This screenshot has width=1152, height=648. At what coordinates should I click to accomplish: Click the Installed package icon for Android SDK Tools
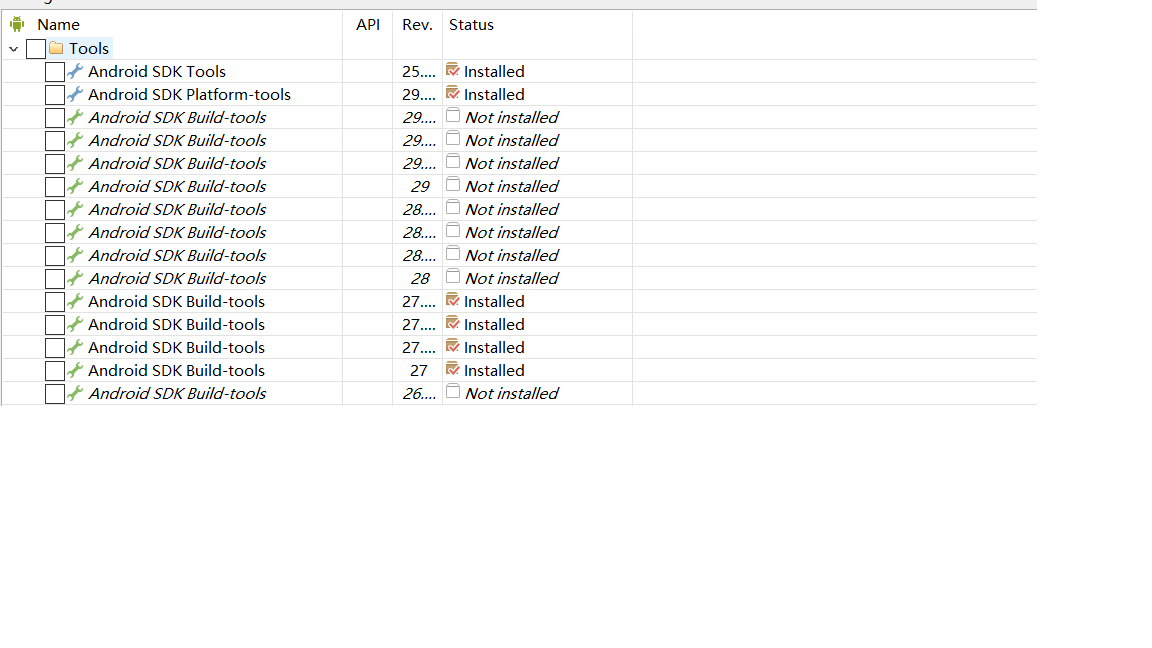pyautogui.click(x=453, y=70)
